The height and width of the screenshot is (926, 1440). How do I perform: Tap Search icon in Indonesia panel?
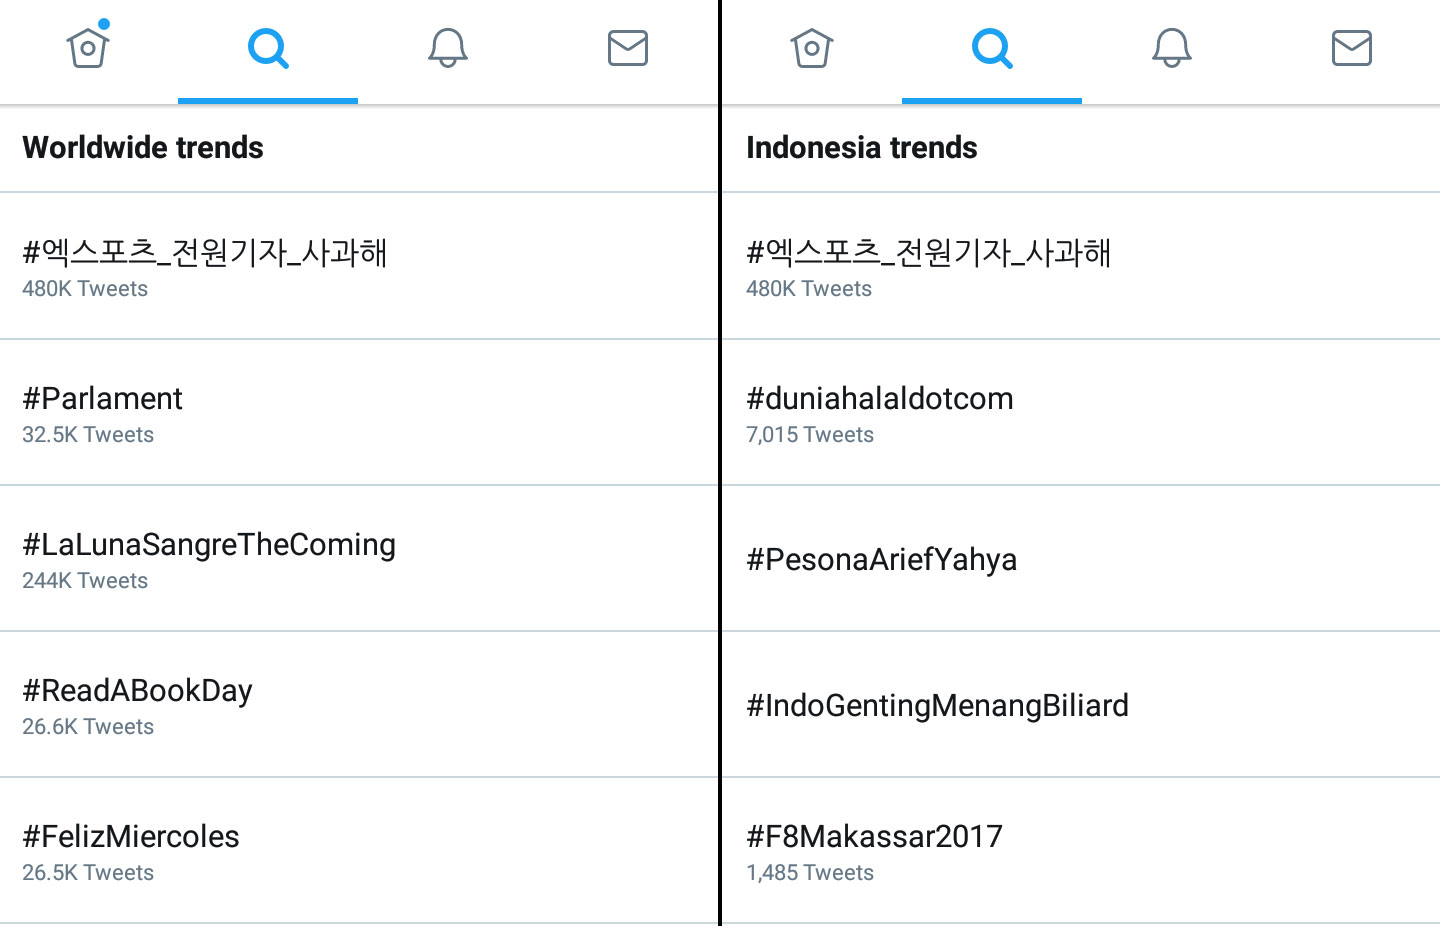(992, 47)
